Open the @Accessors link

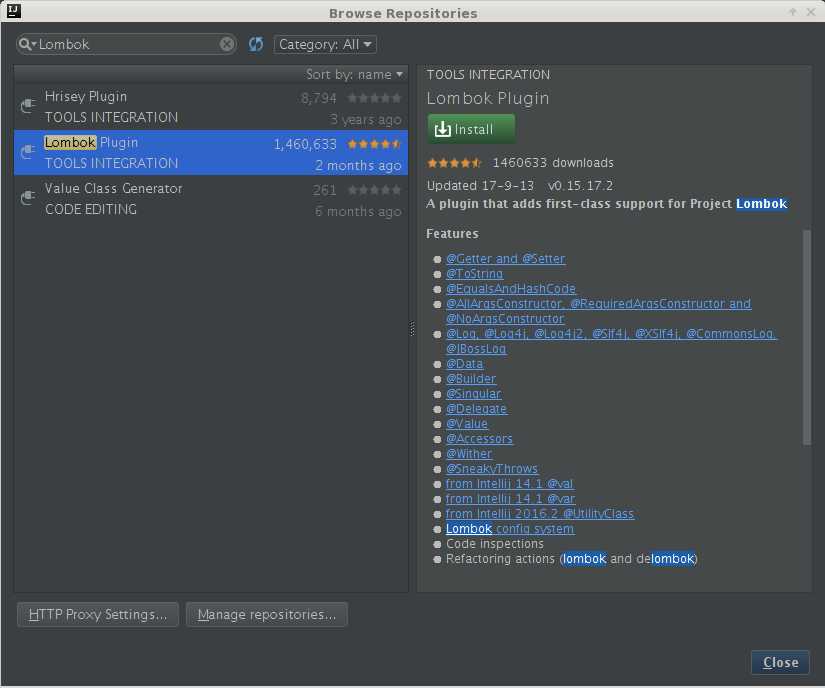(479, 439)
